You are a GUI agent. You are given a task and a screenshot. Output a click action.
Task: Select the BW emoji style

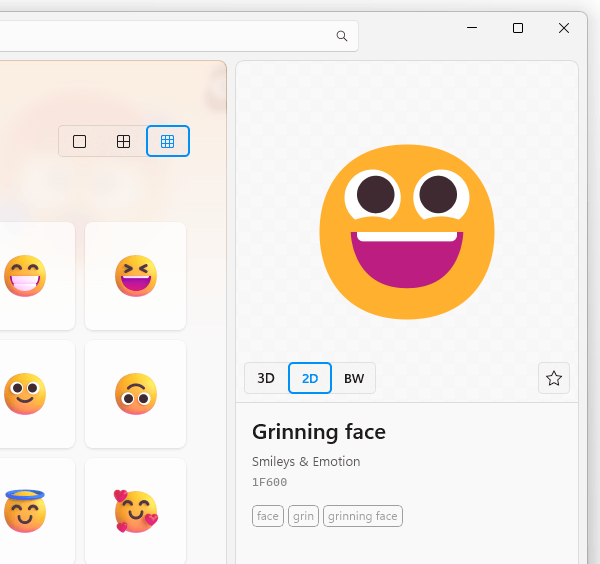coord(354,378)
